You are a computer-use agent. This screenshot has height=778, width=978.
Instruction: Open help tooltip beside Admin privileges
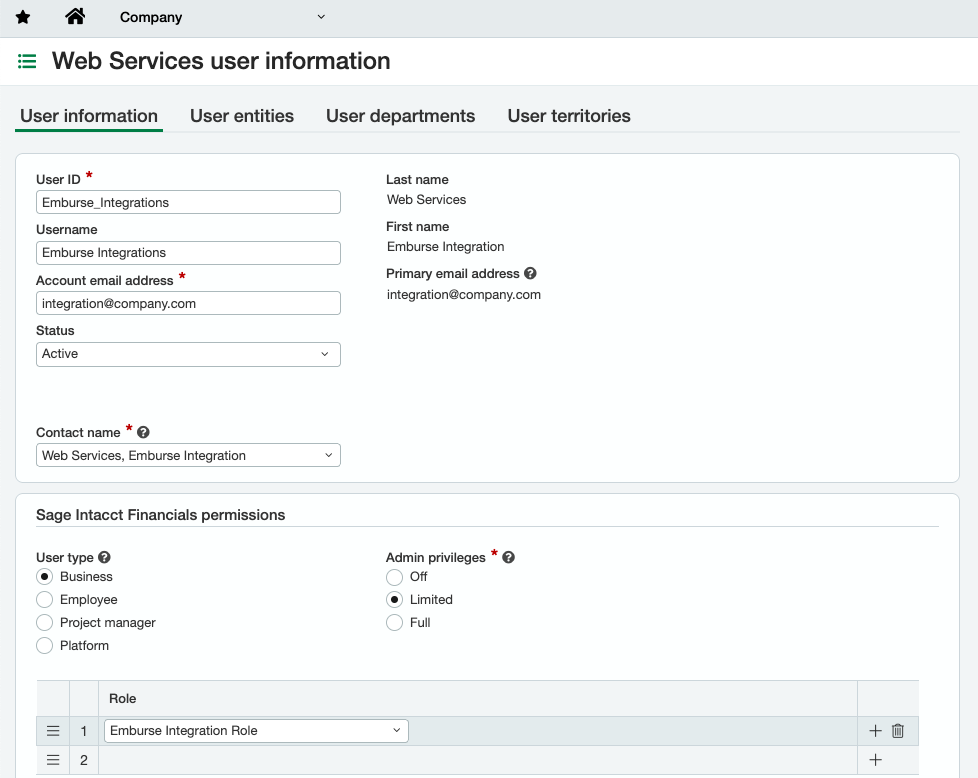508,557
